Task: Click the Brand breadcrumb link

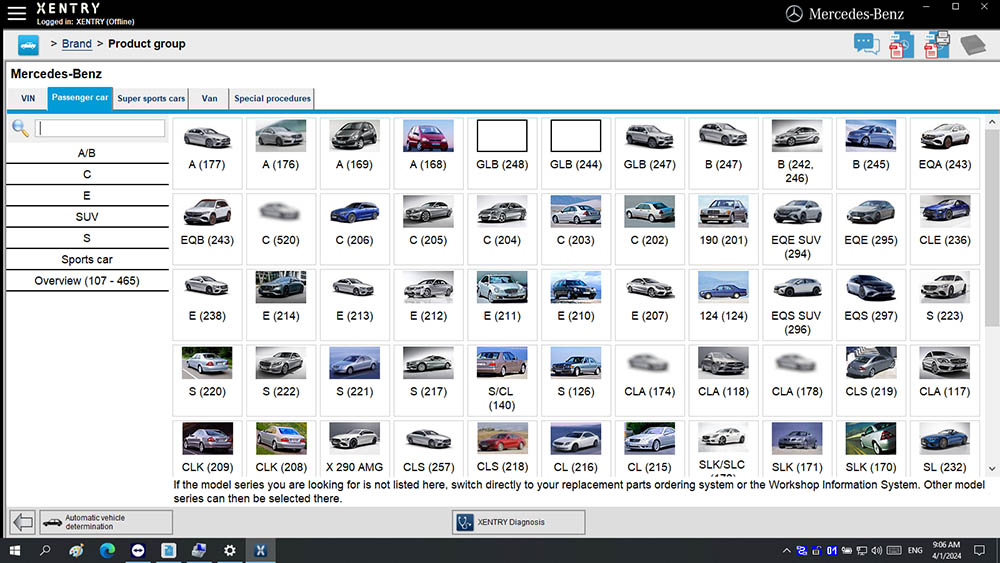Action: 77,44
